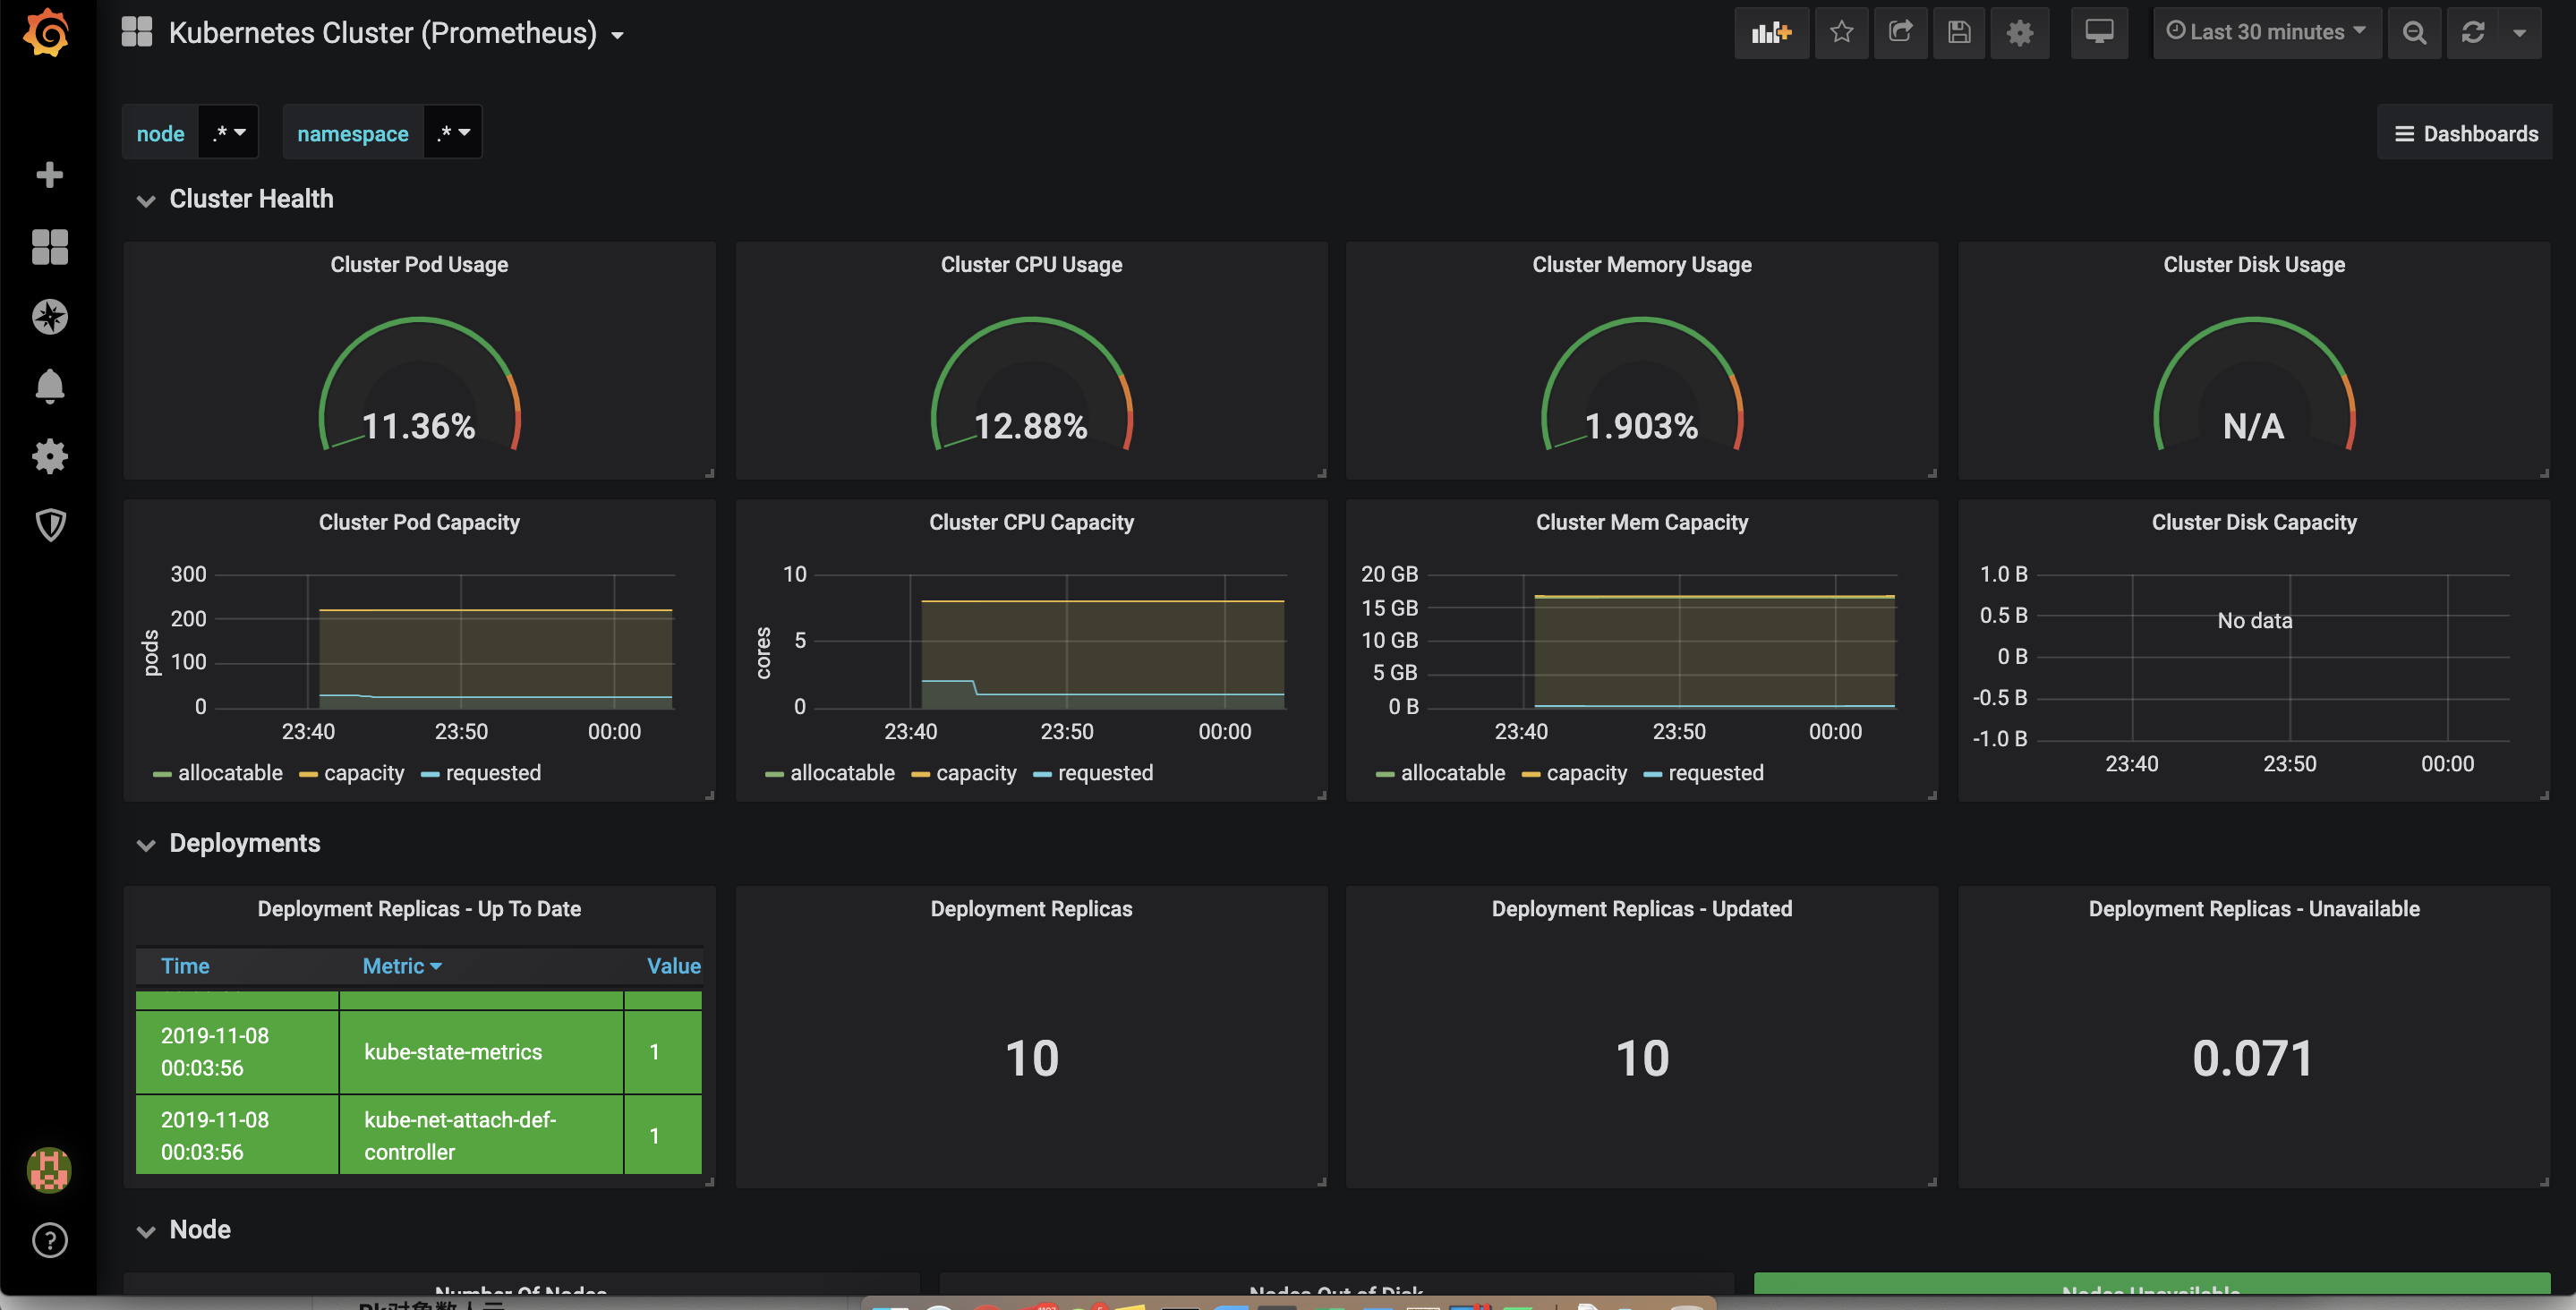The width and height of the screenshot is (2576, 1310).
Task: Click the Cluster CPU Usage panel title
Action: [1031, 265]
